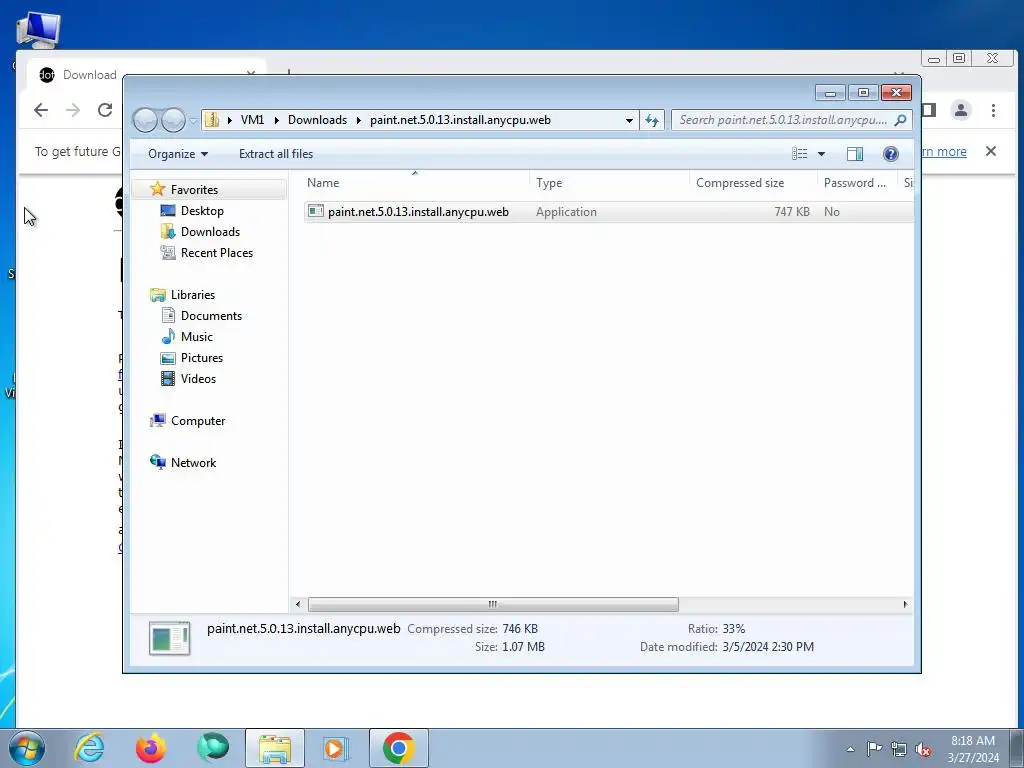The height and width of the screenshot is (768, 1024).
Task: Click the Action Center flag tray icon
Action: 874,749
